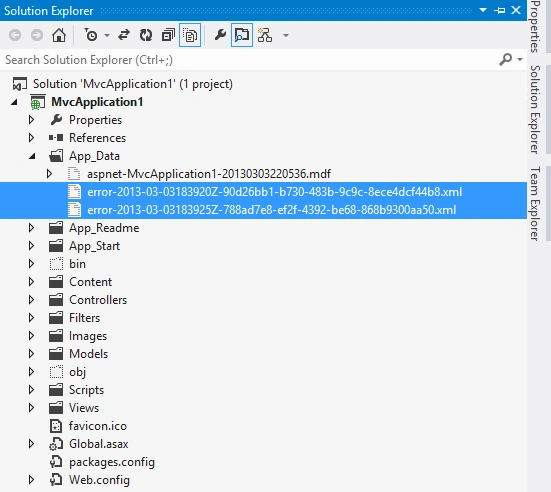The width and height of the screenshot is (551, 492).
Task: Toggle the auto-hide pin icon
Action: tap(499, 11)
